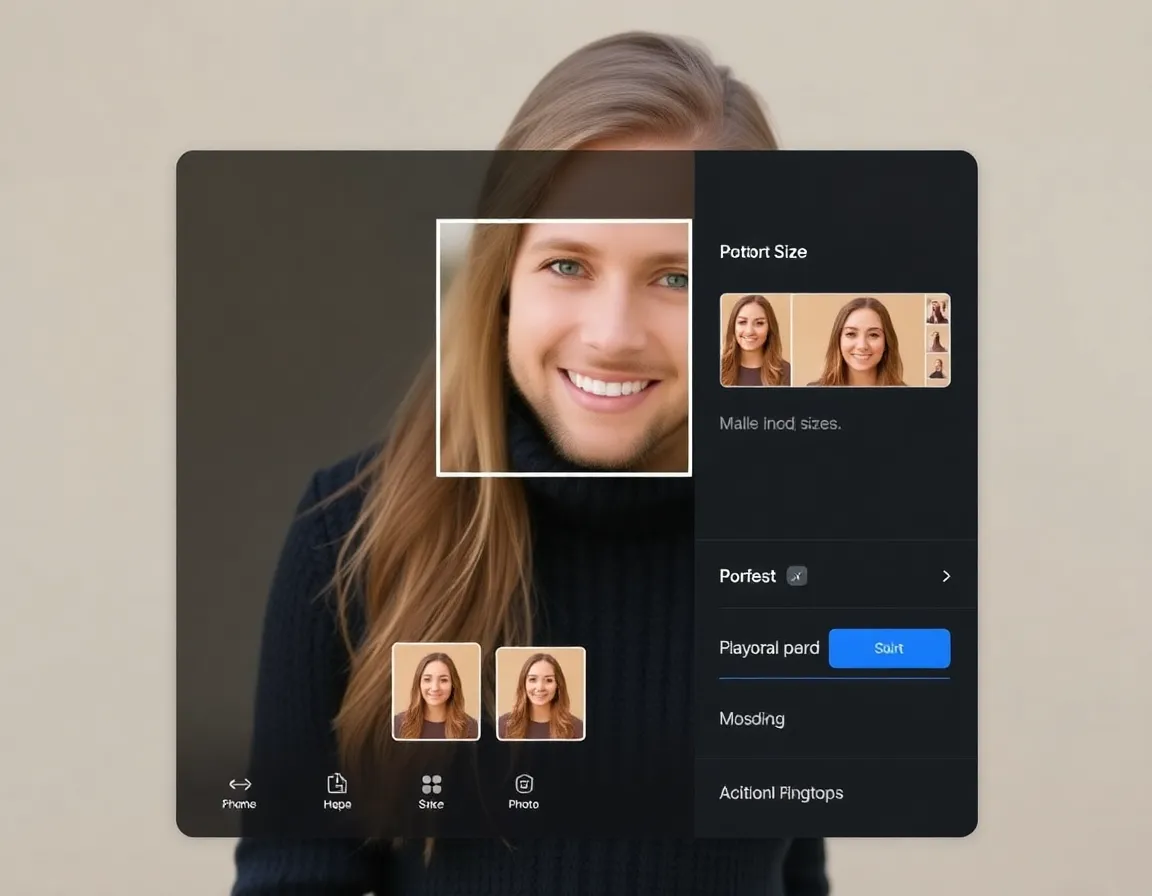Viewport: 1152px width, 896px height.
Task: Pick the middle small thumbnail in the preview strip
Action: tap(937, 340)
